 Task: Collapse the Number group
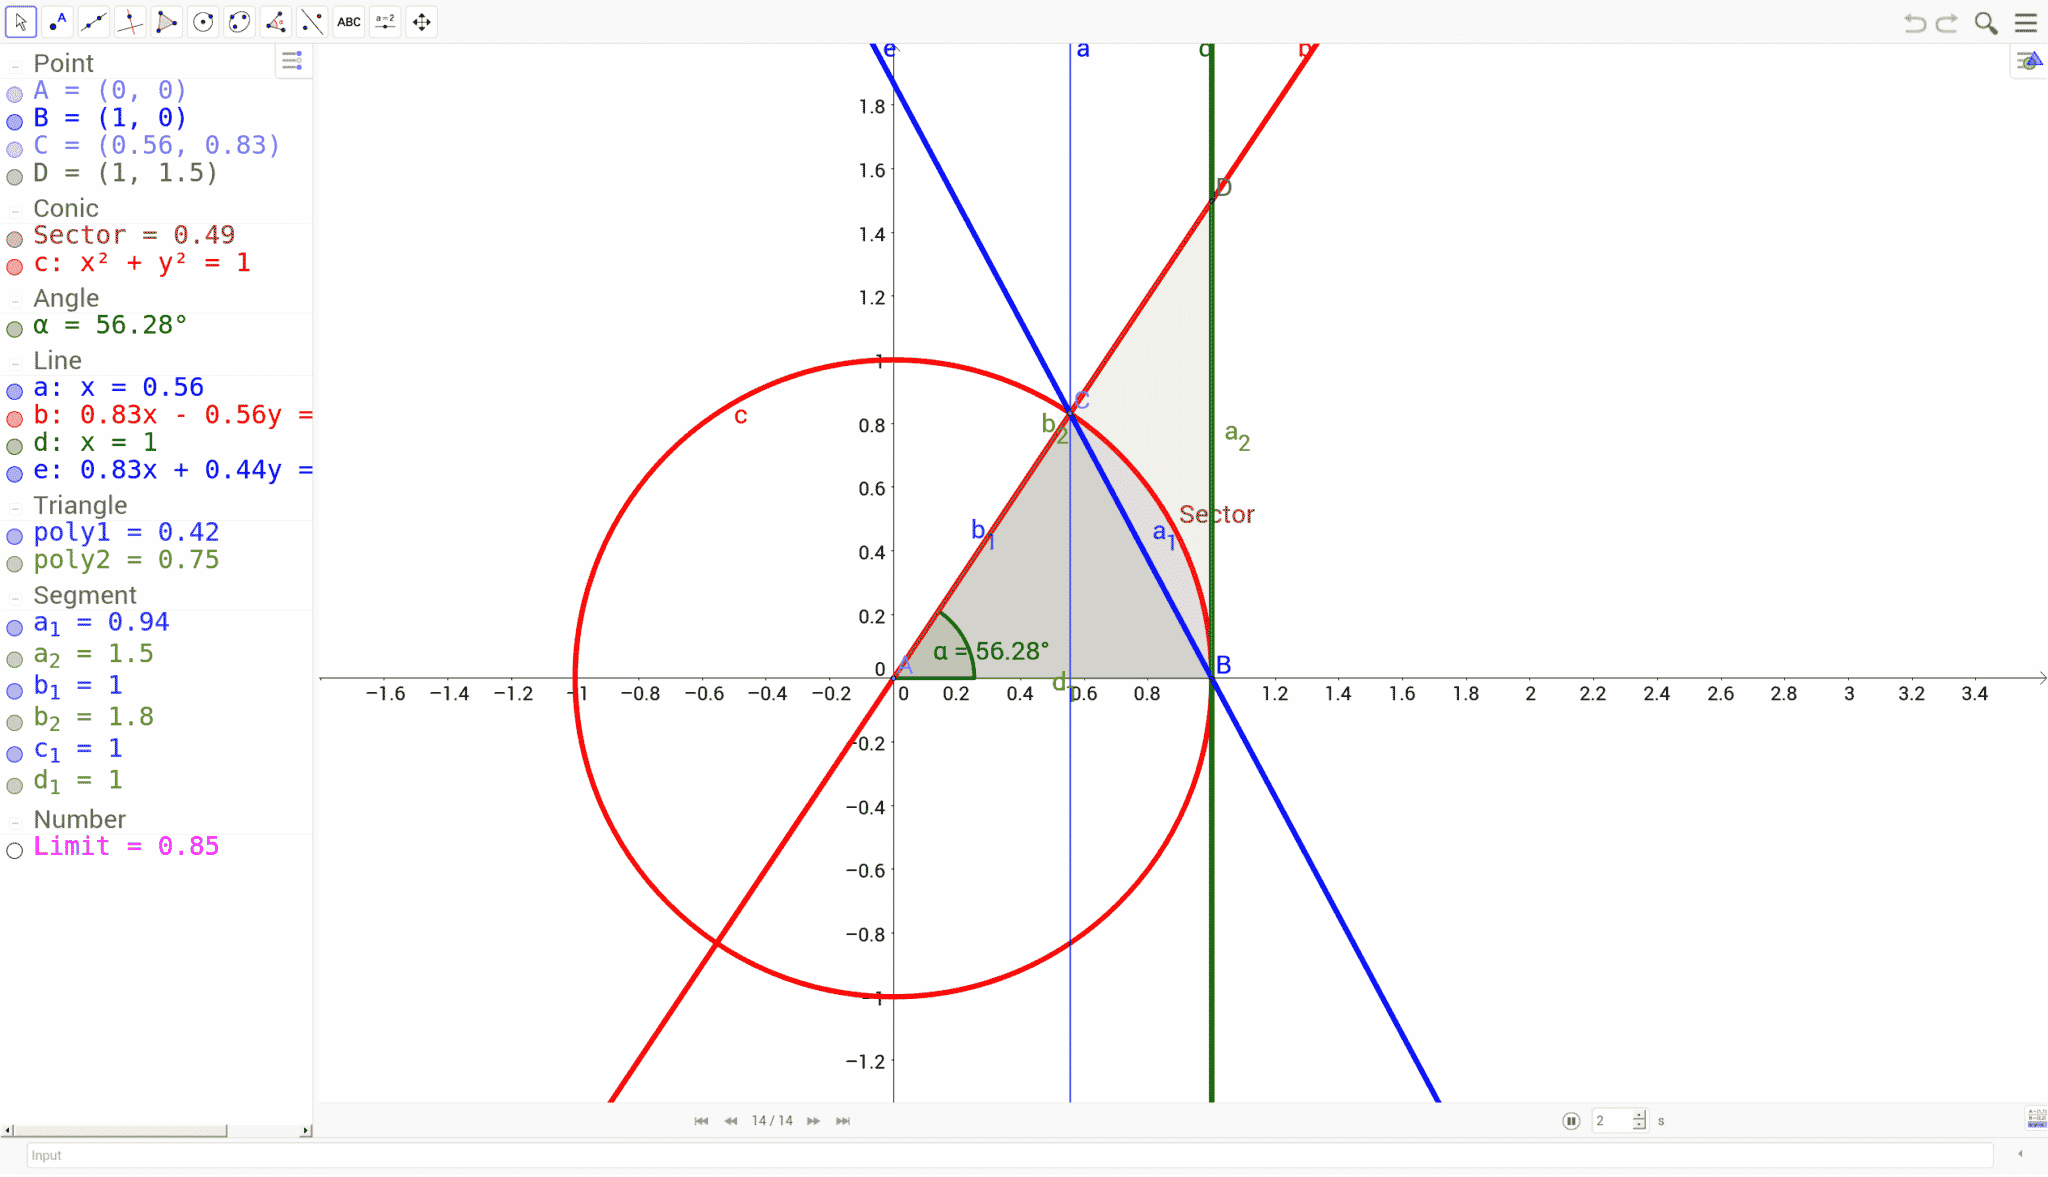tap(15, 822)
